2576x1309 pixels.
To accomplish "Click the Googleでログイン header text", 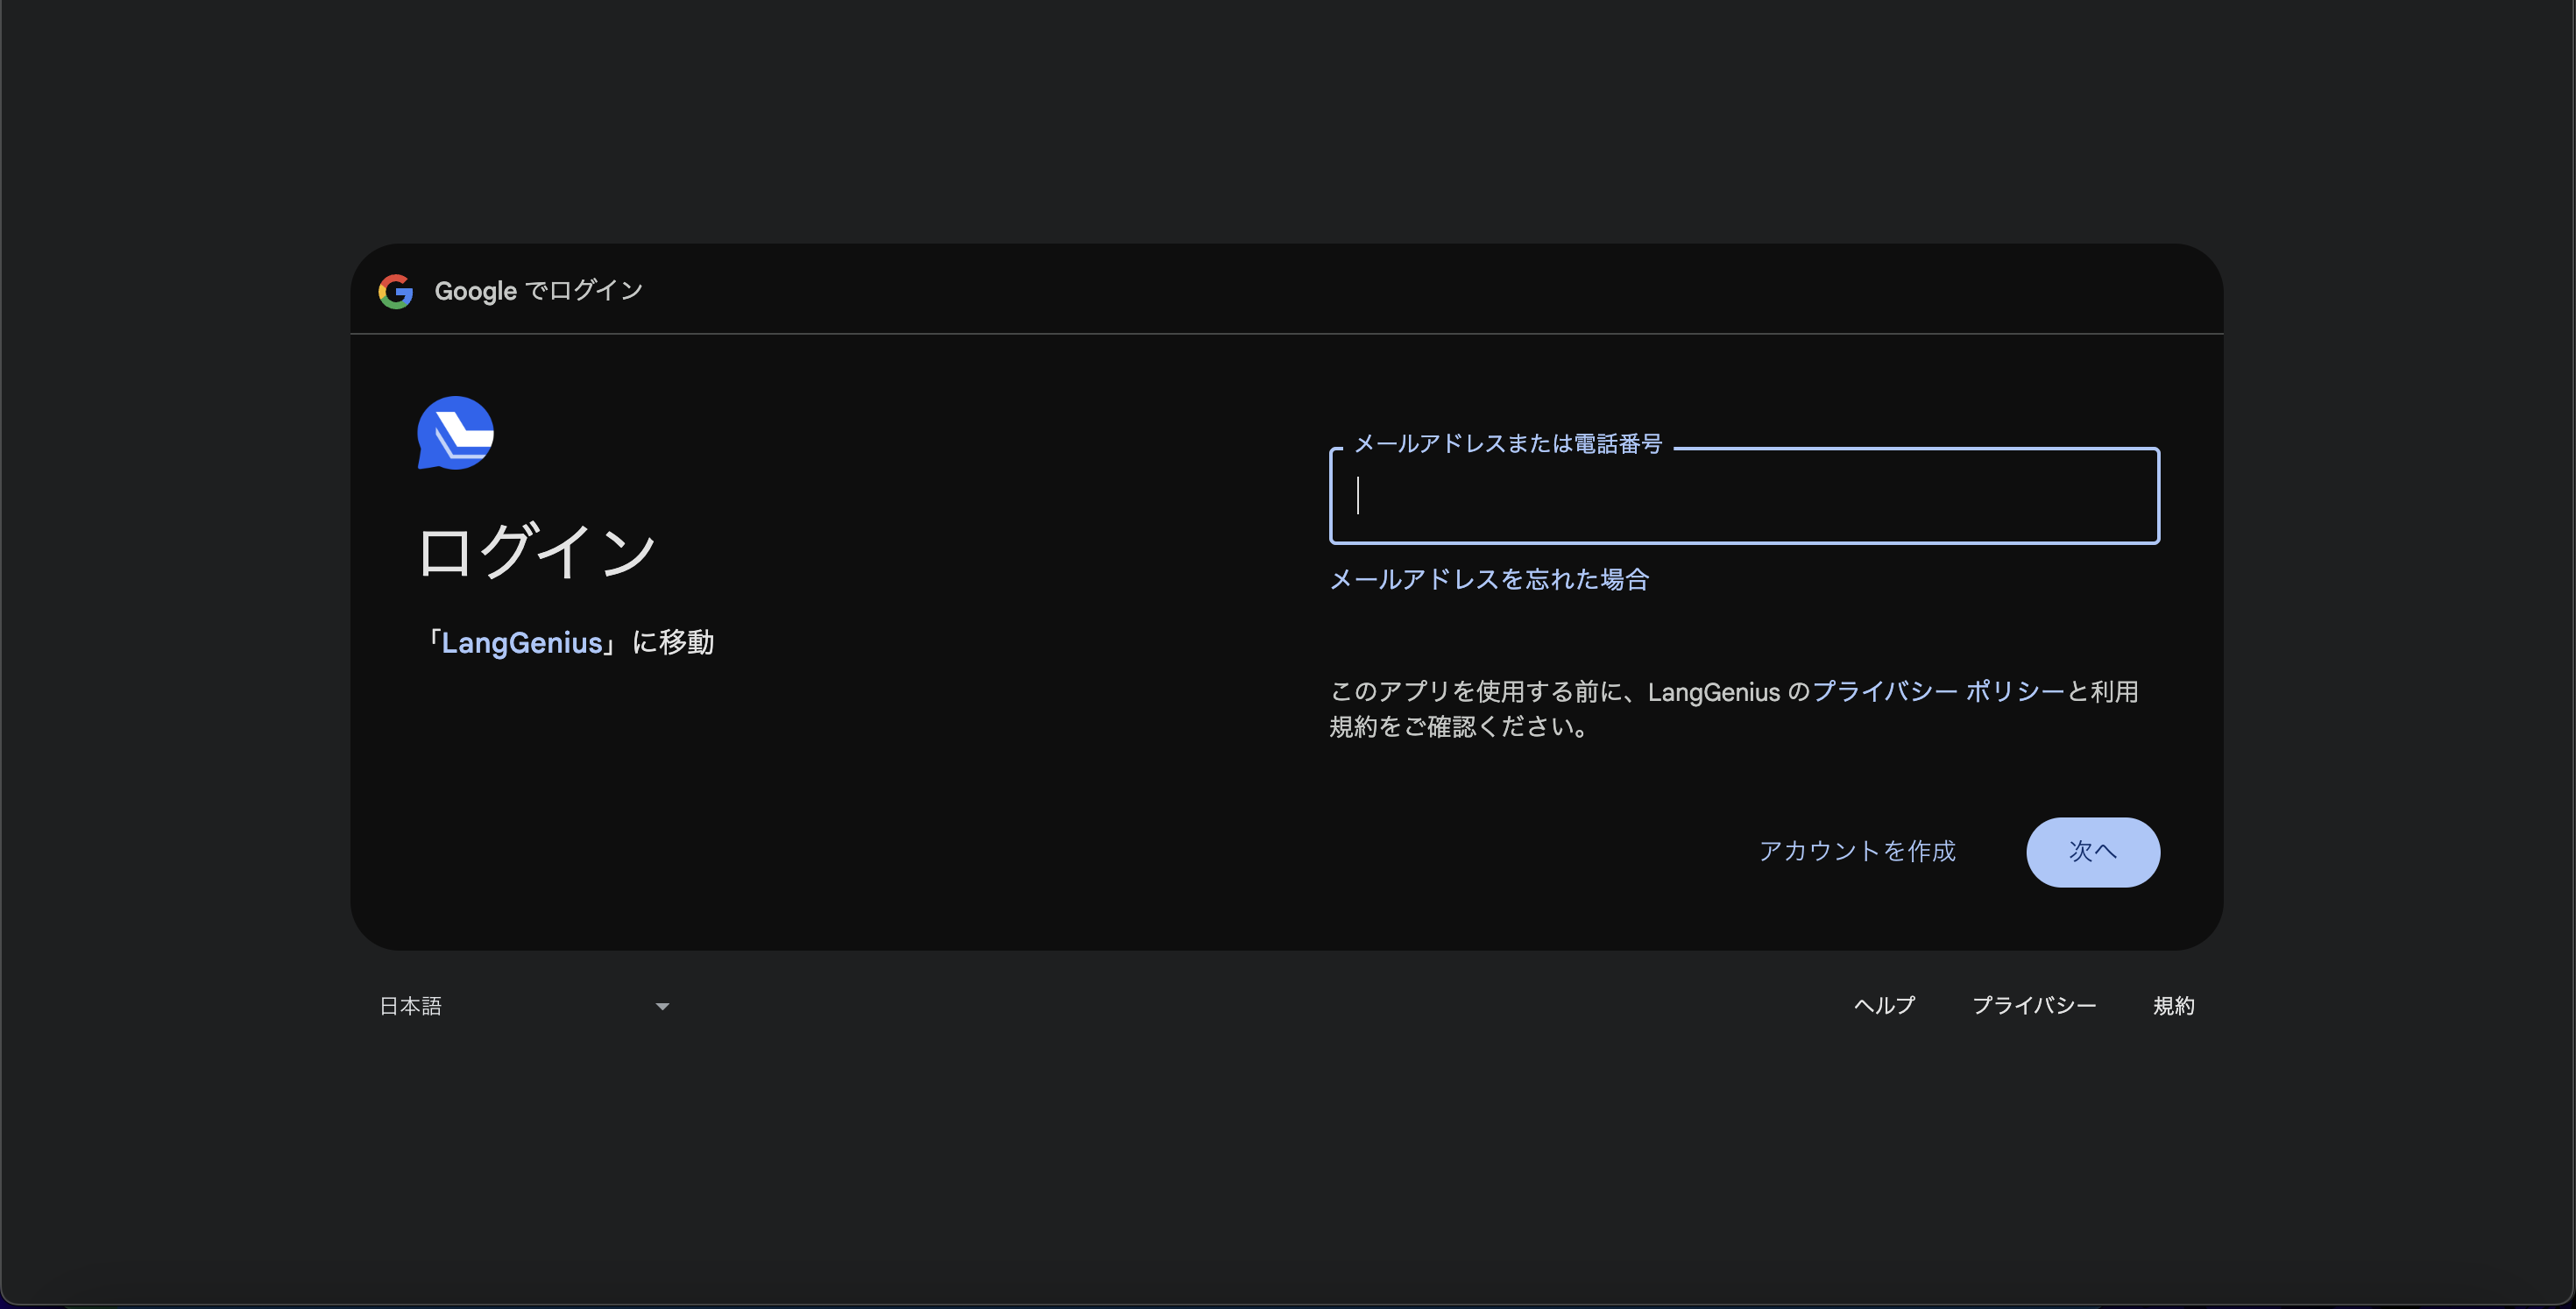I will (x=538, y=291).
